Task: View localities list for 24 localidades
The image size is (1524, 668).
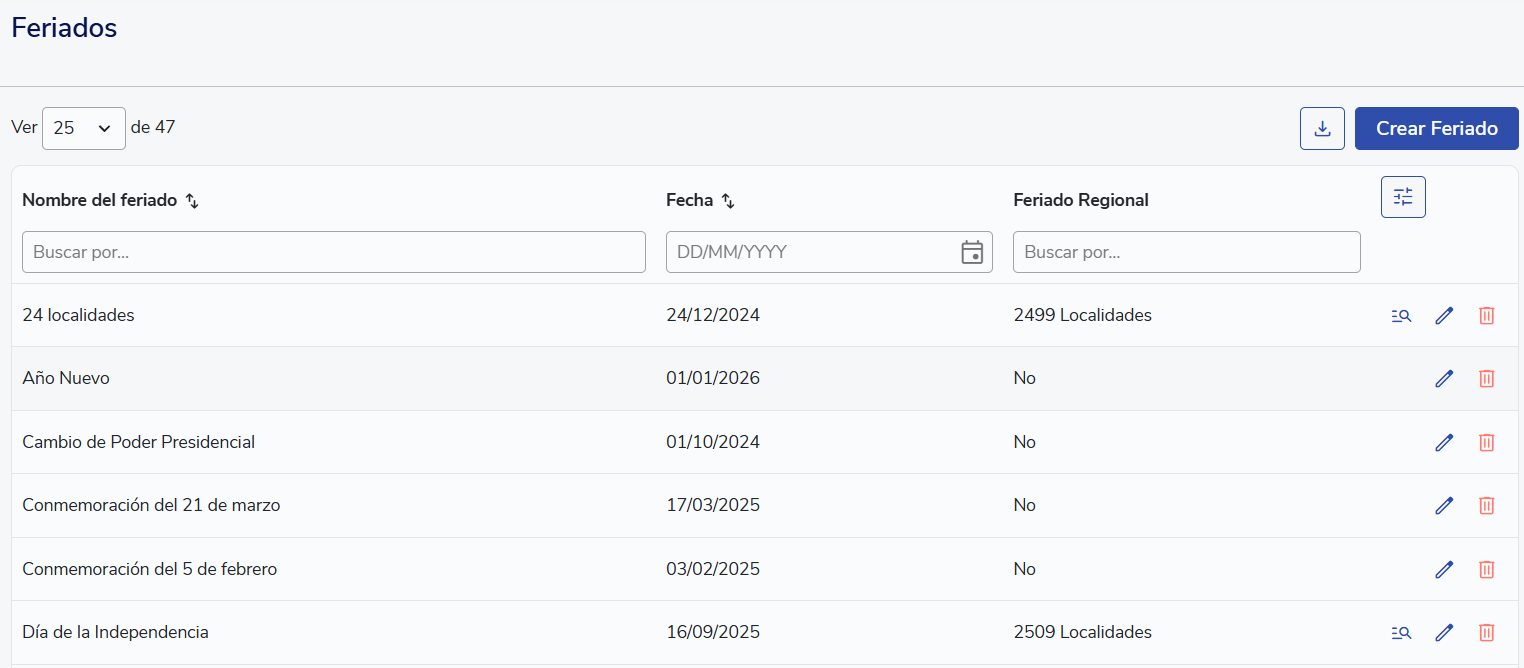Action: [1401, 316]
